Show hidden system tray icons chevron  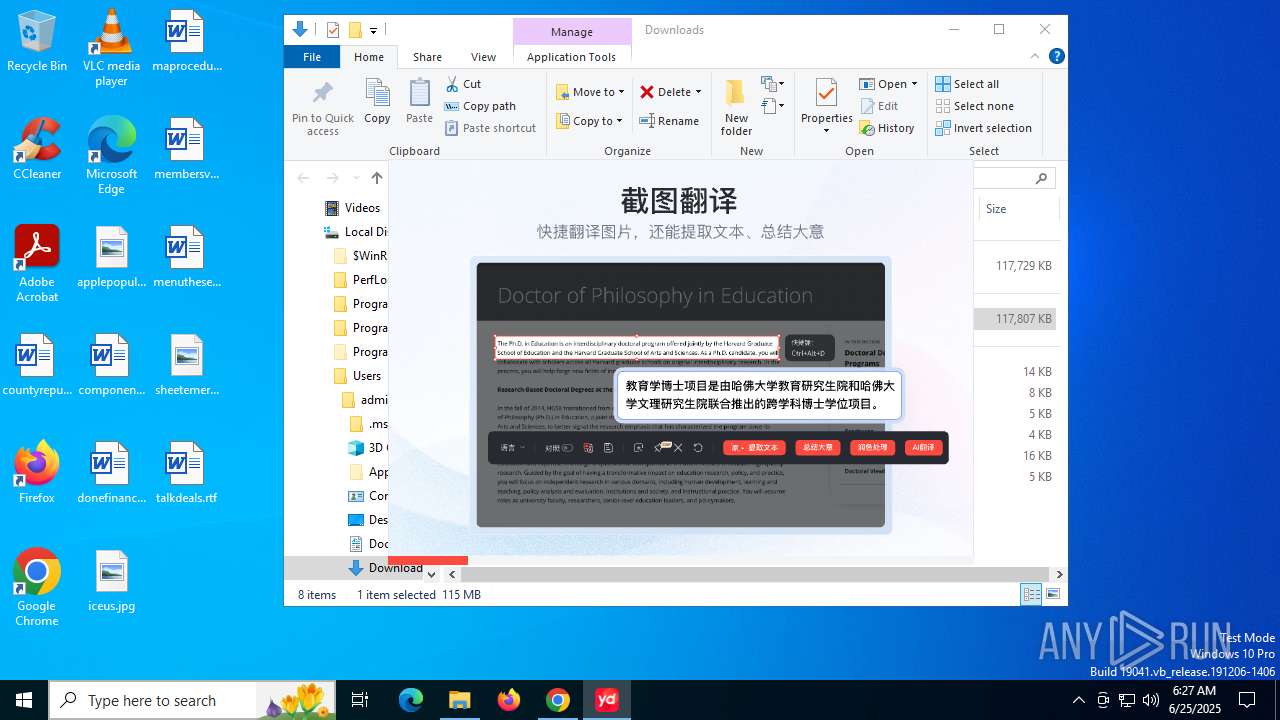coord(1078,700)
